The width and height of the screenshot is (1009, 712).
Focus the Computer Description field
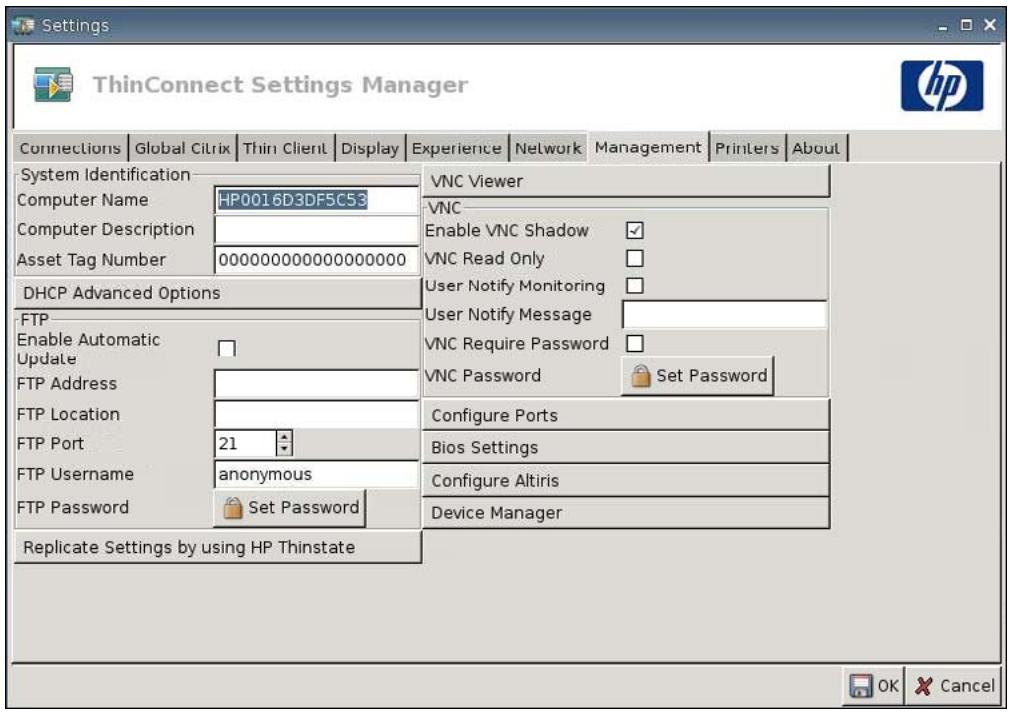tap(316, 230)
